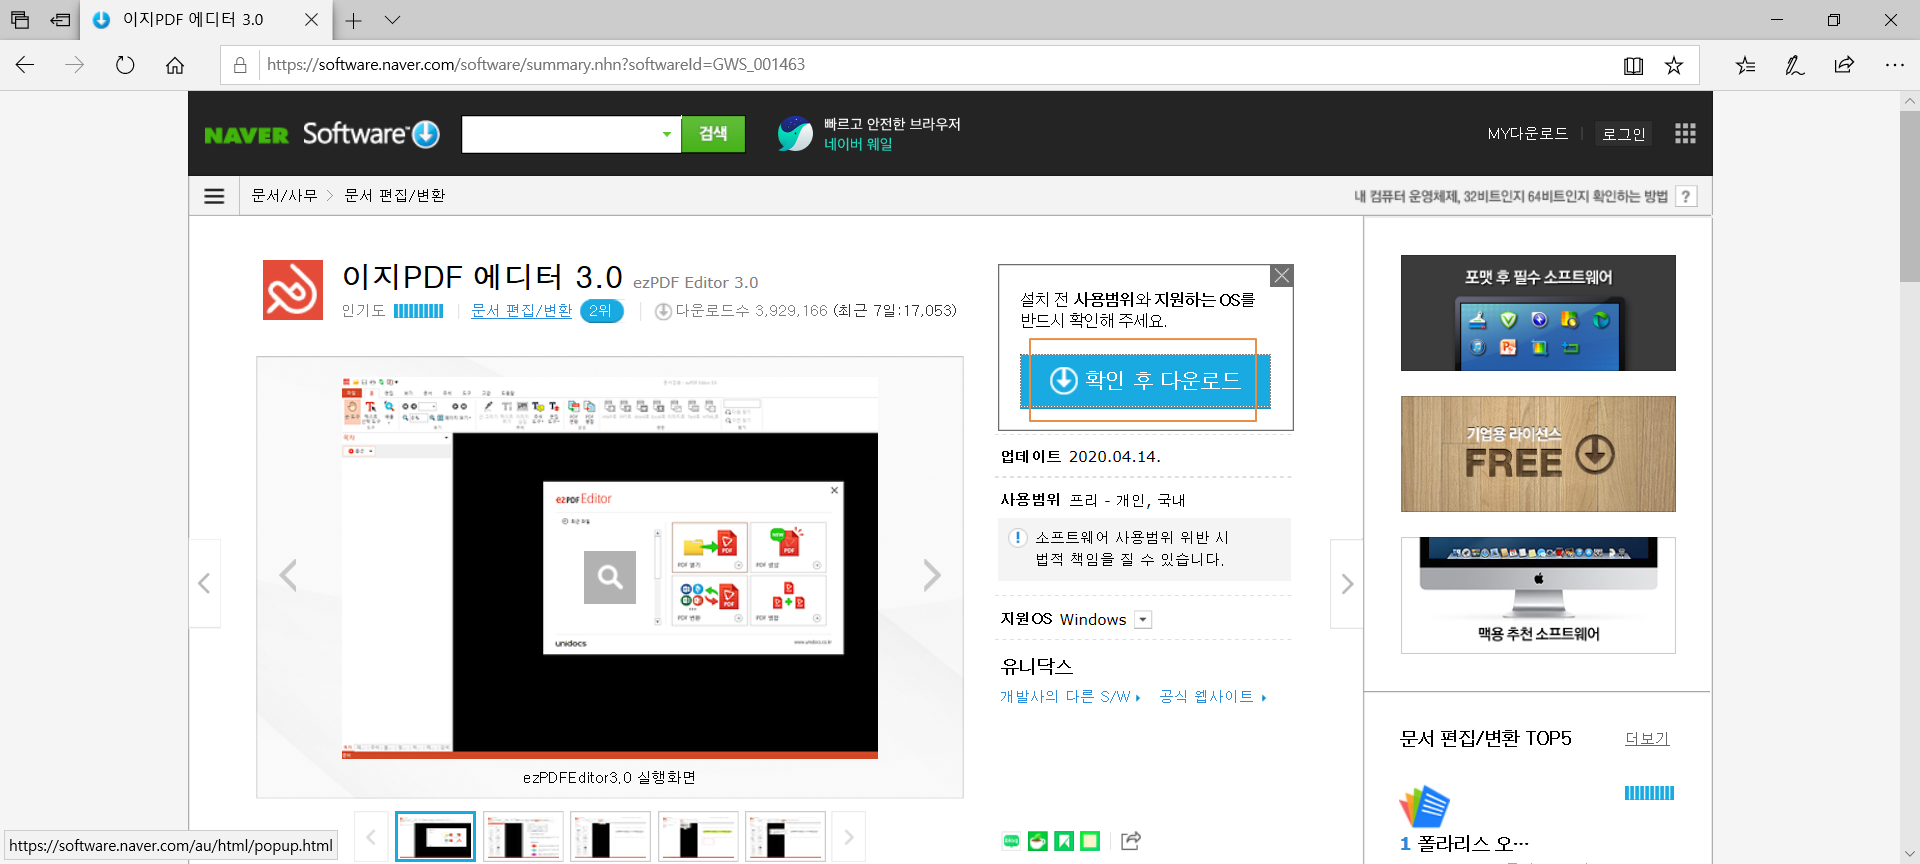
Task: Expand the supported OS Windows dropdown
Action: (x=1143, y=620)
